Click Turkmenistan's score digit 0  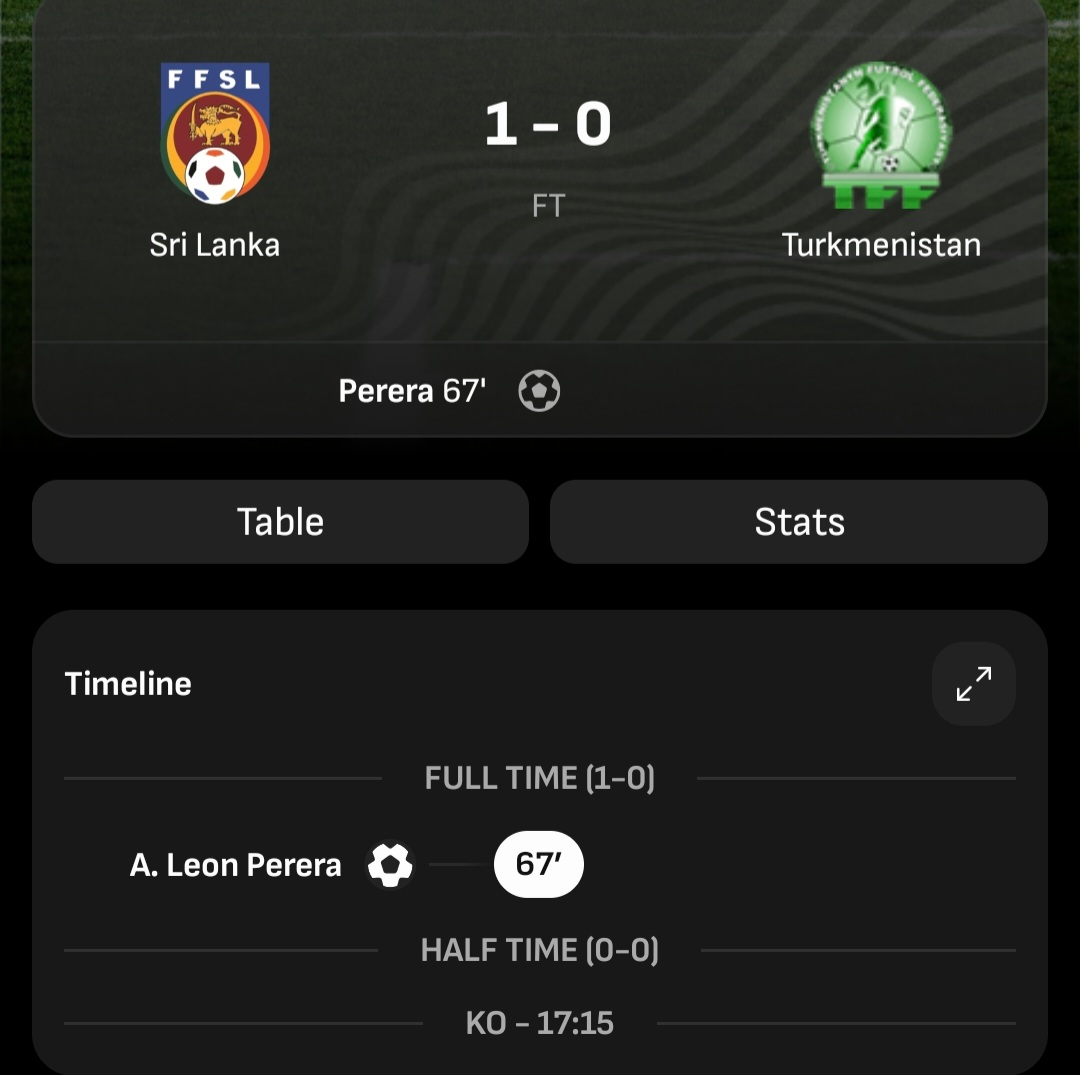[x=592, y=126]
